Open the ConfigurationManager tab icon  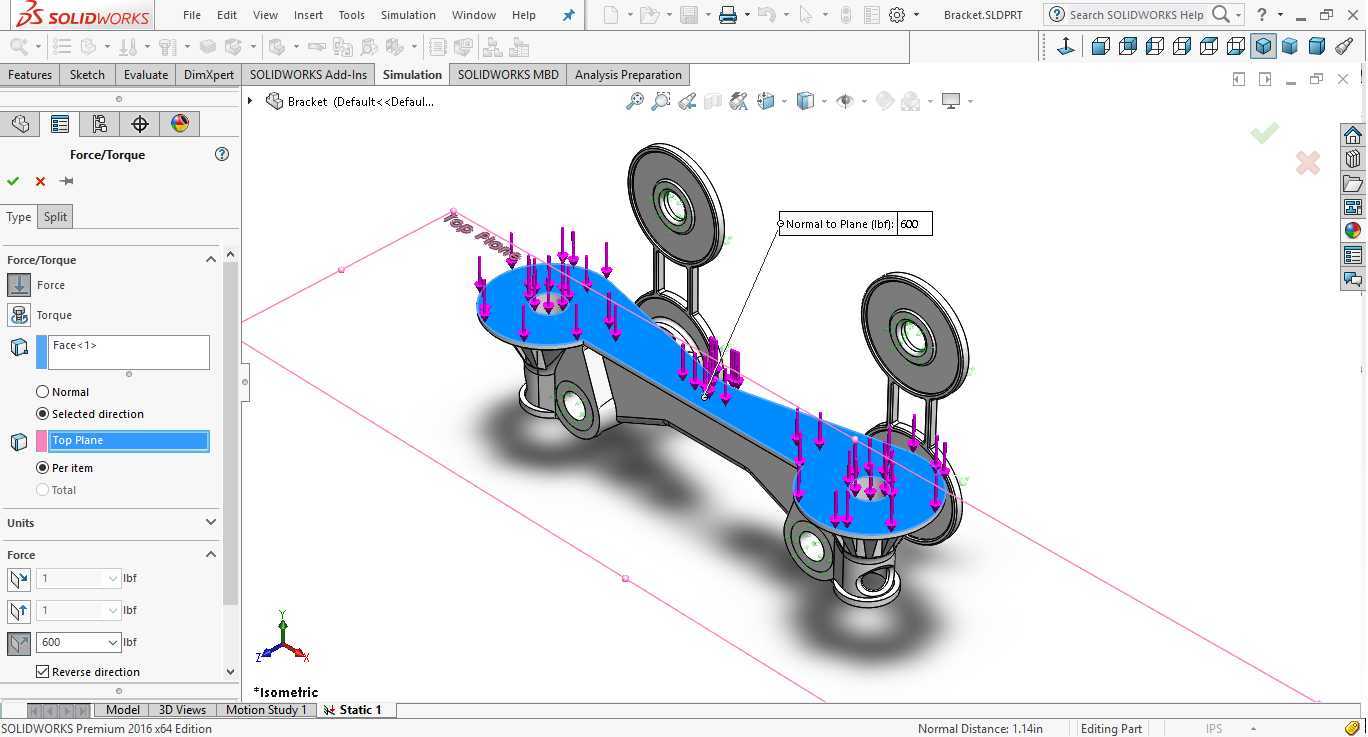pos(99,124)
